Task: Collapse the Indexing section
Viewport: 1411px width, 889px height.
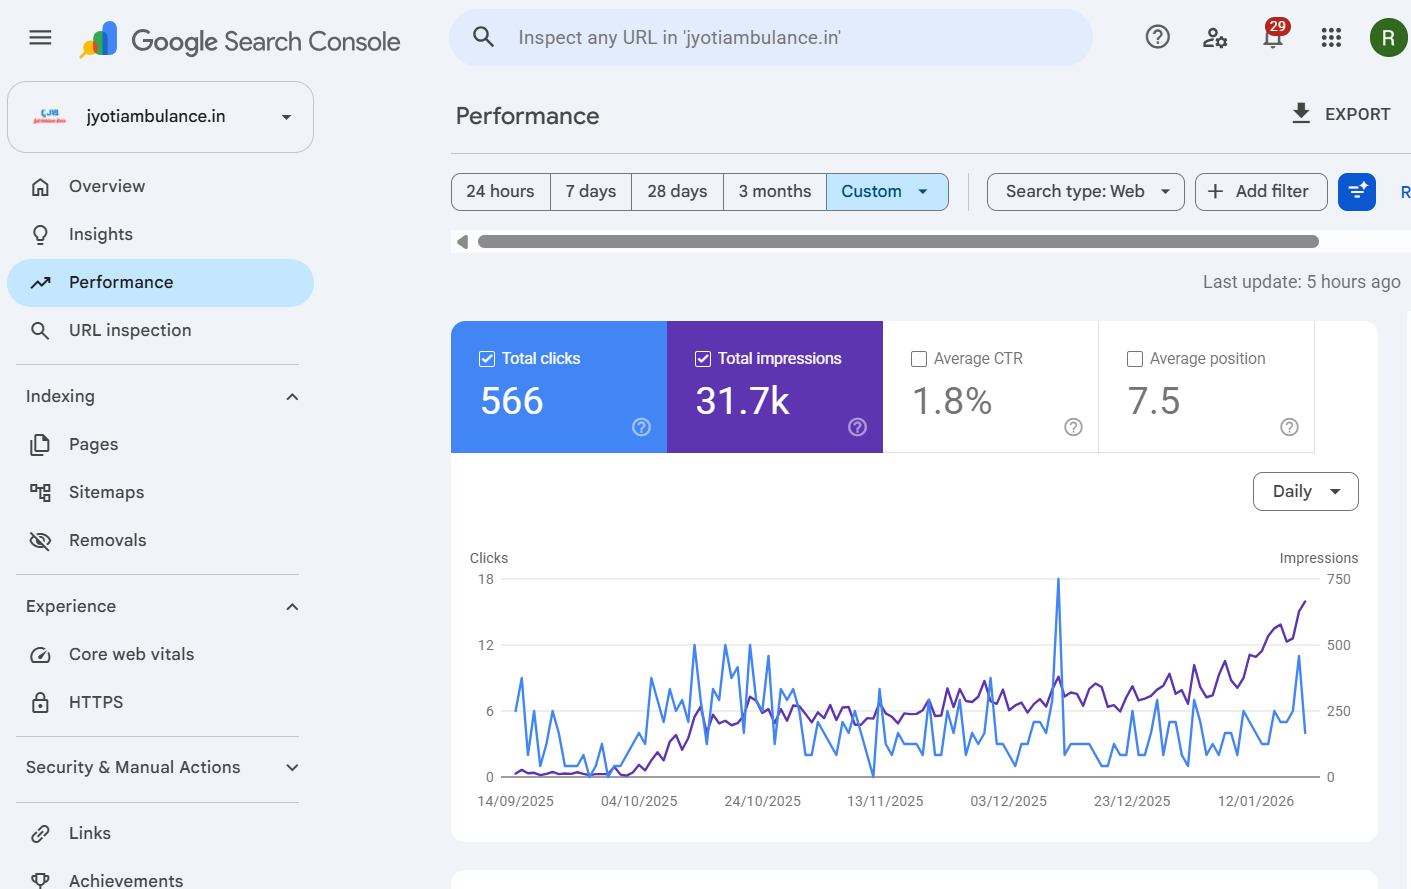Action: tap(292, 397)
